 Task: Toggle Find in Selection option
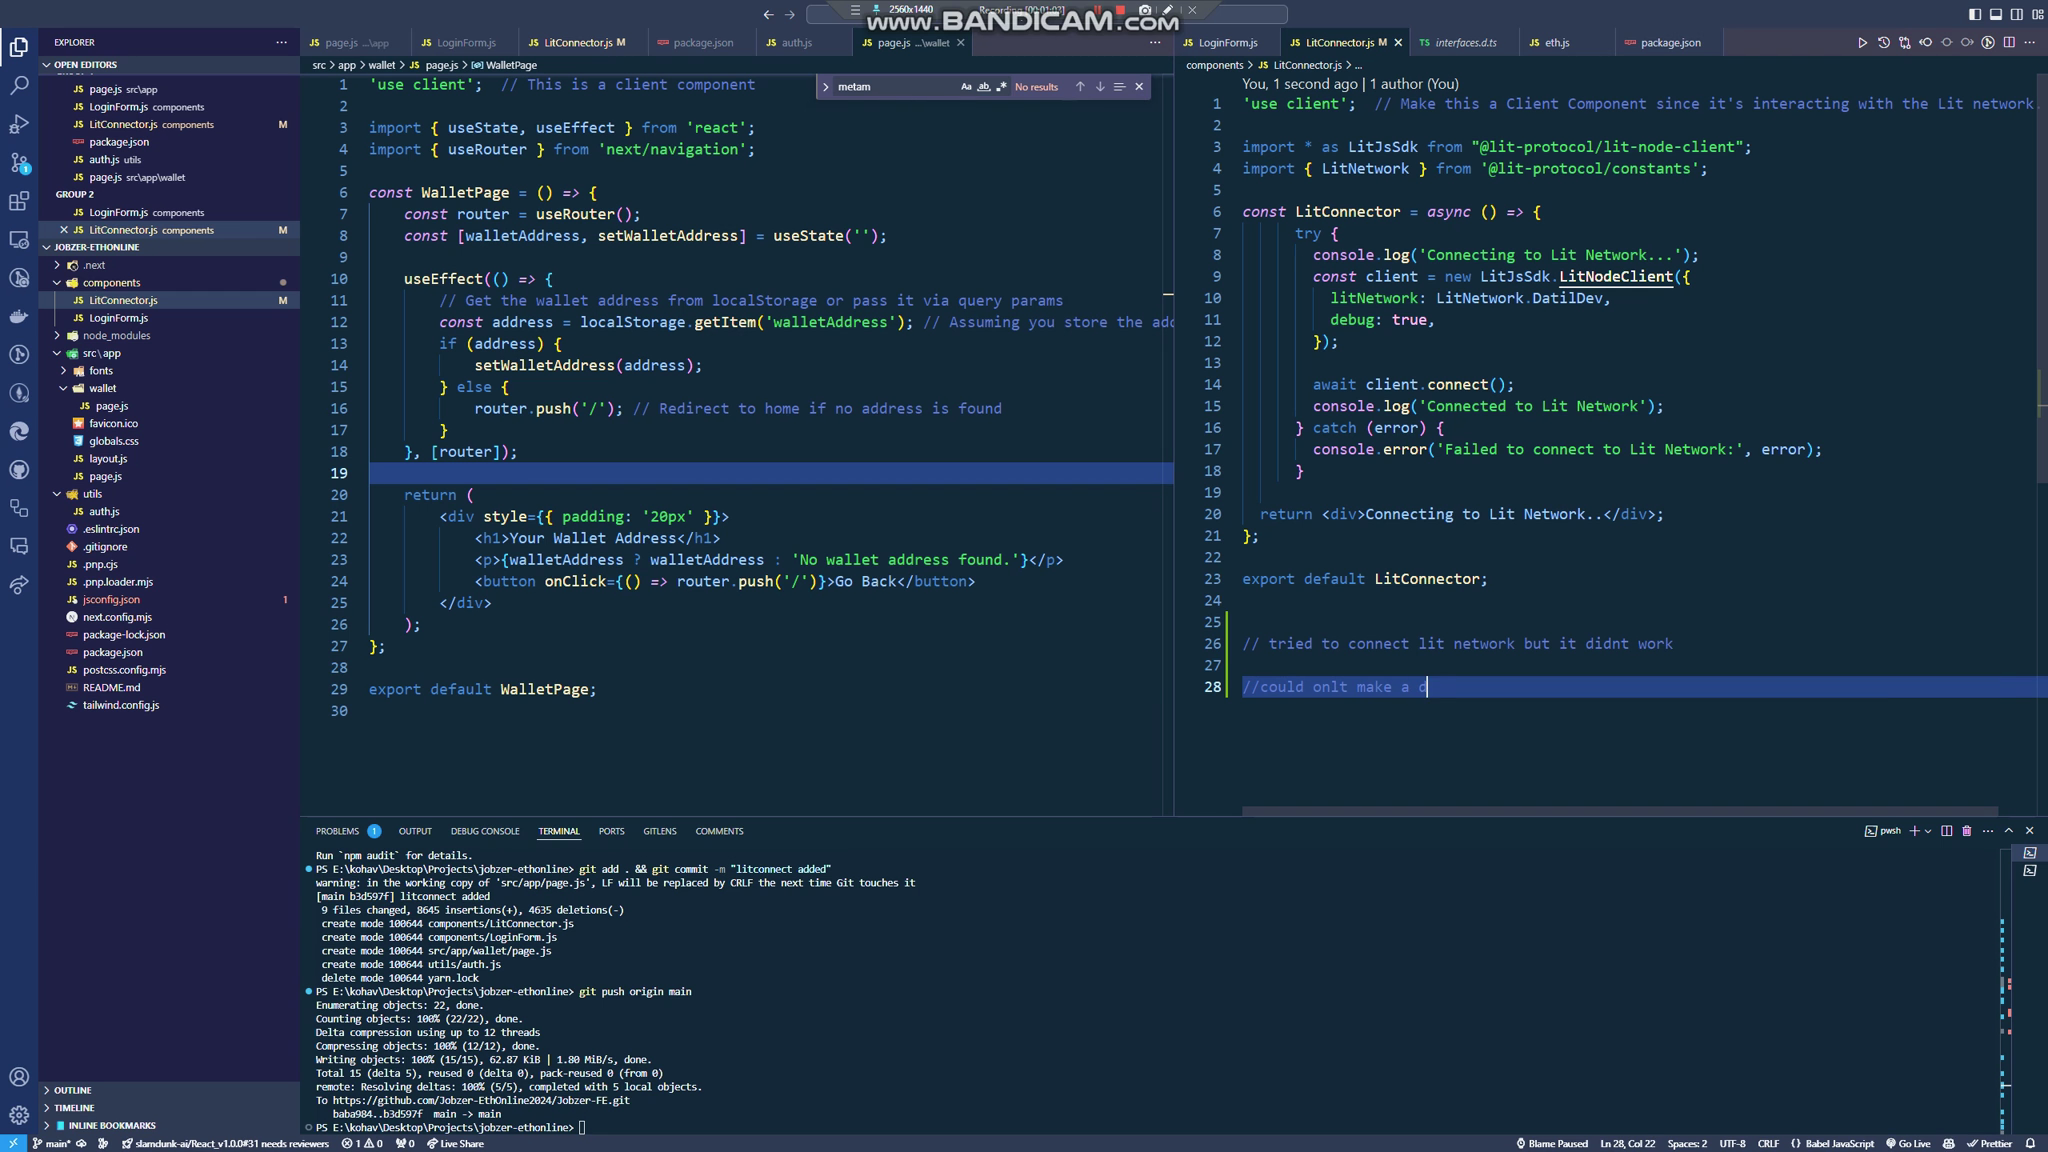[x=1120, y=87]
